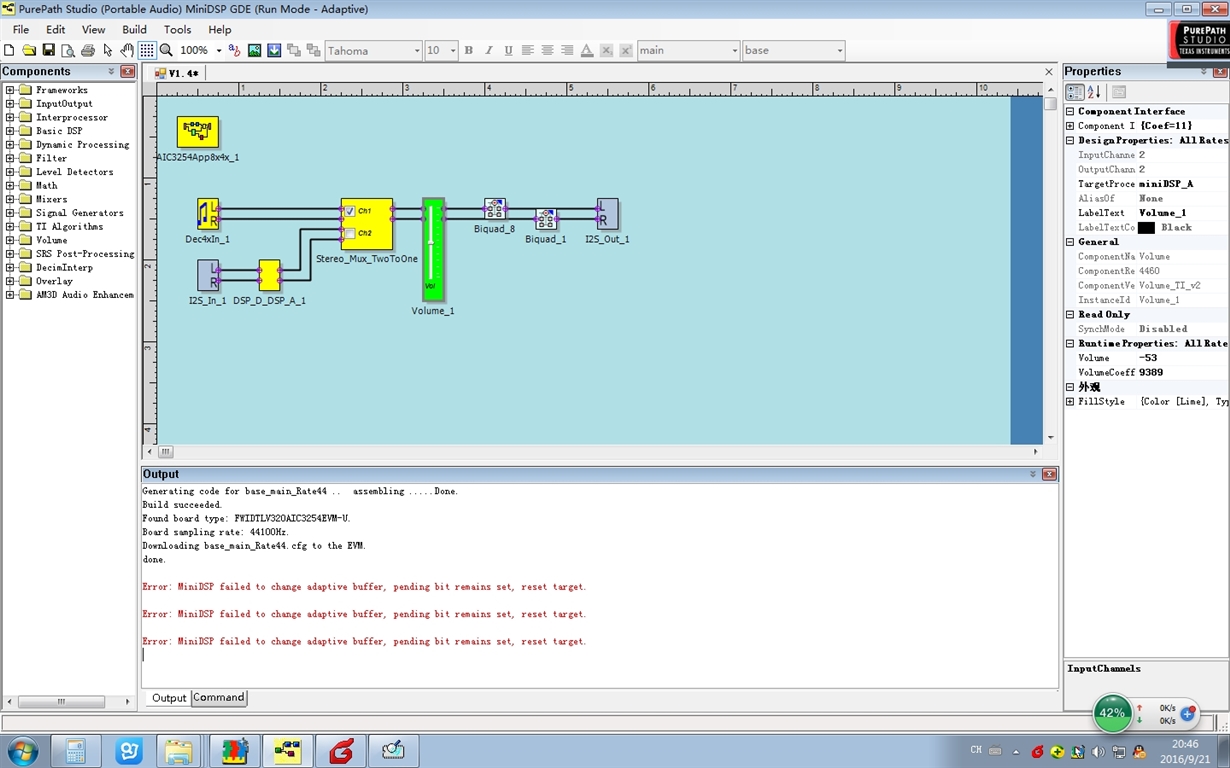The height and width of the screenshot is (768, 1230).
Task: Enable the Ch2 checkbox on Stereo_Mux_TwoToOne
Action: coord(350,232)
